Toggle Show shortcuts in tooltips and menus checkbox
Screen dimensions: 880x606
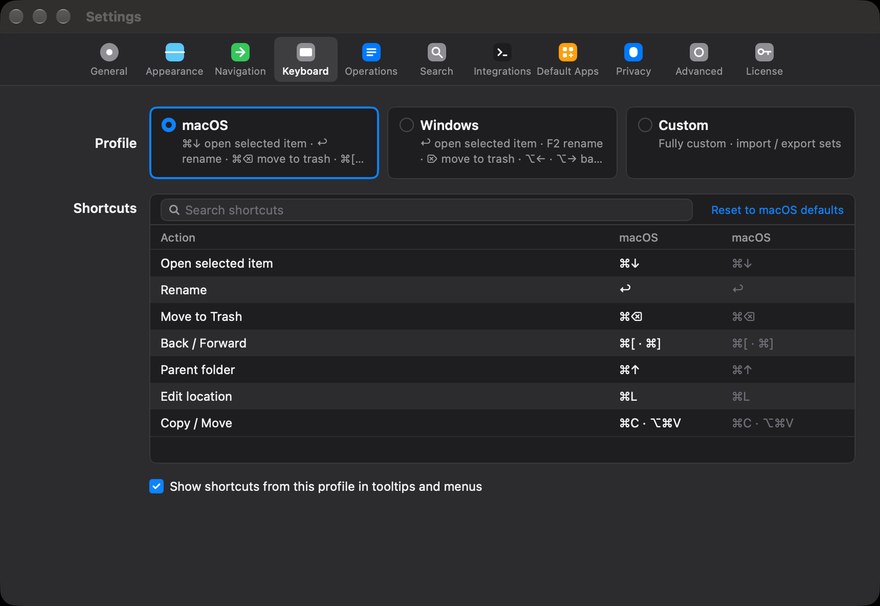tap(157, 486)
